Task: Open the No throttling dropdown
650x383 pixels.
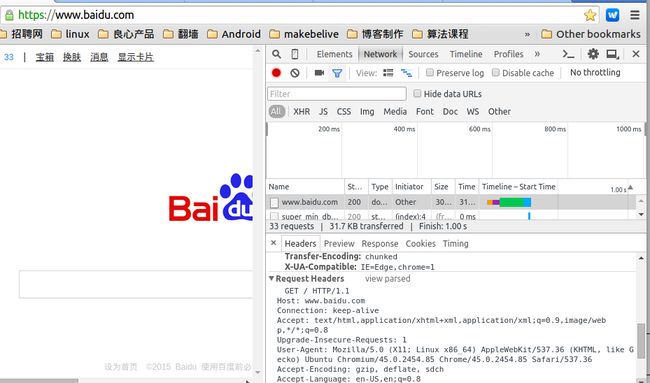Action: [x=595, y=73]
